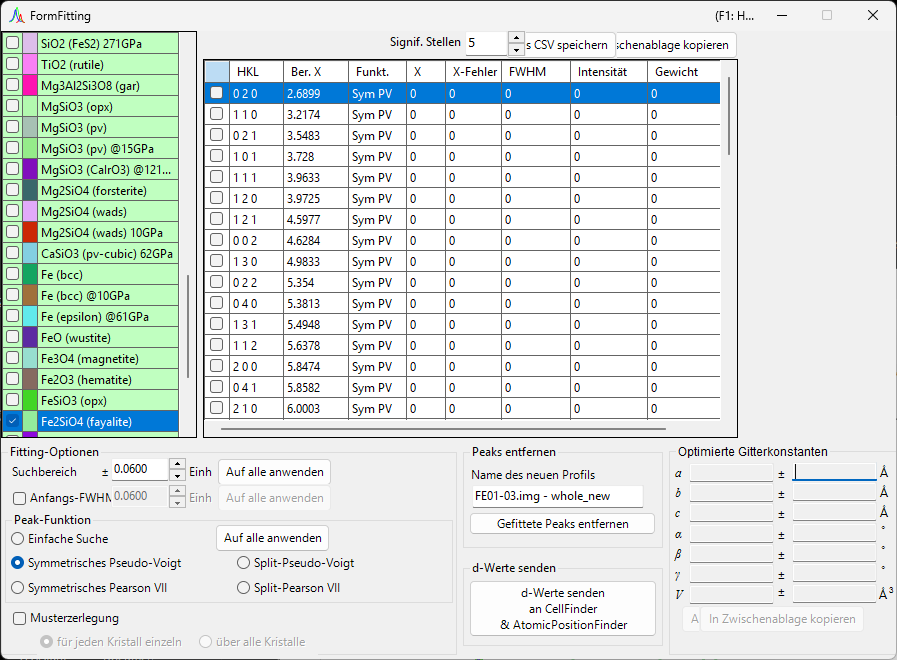
Task: Click the magenta swatch beside Mg3Al2Si3O8 (gar)
Action: point(30,86)
